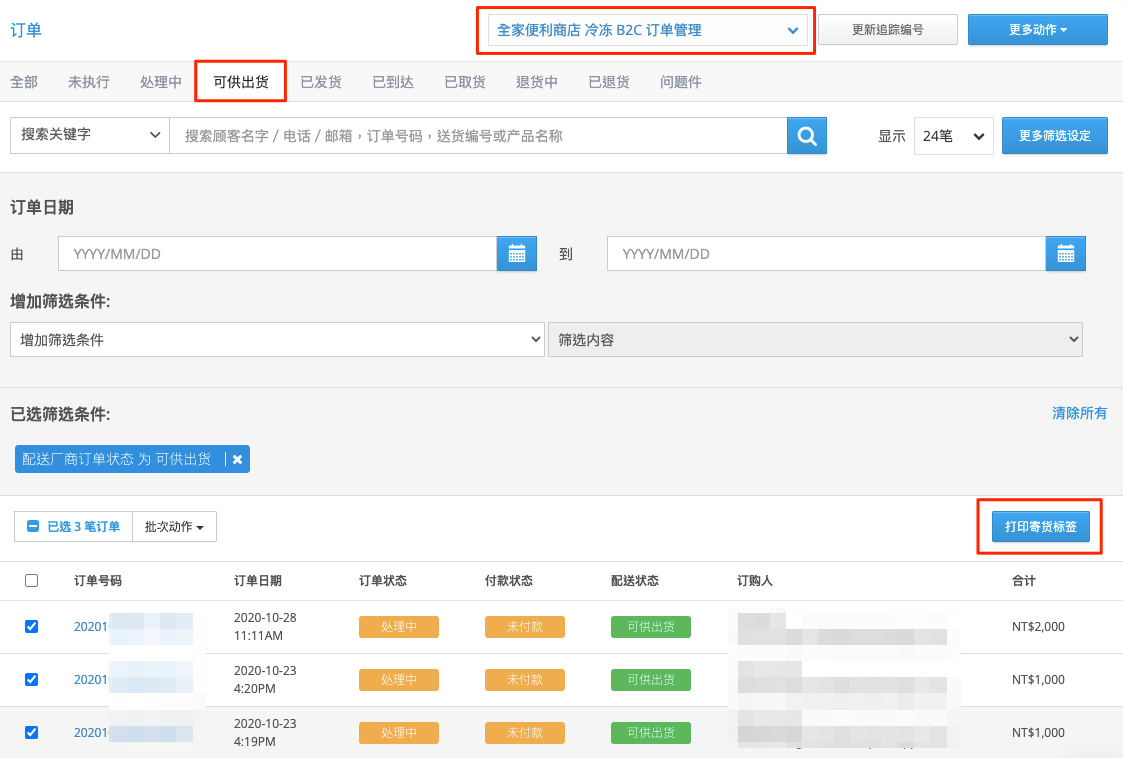
Task: Select the 可供出货 tab
Action: (241, 82)
